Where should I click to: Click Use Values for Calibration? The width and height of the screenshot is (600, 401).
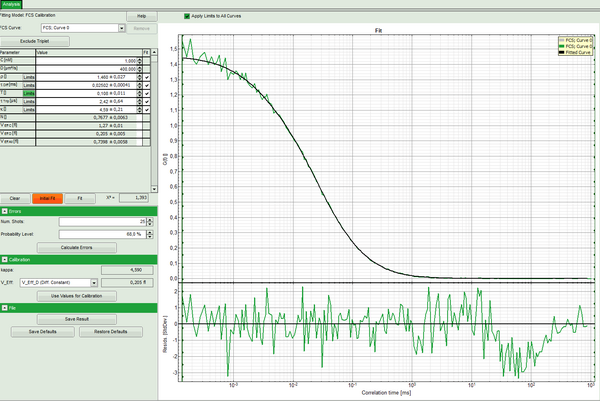(77, 296)
